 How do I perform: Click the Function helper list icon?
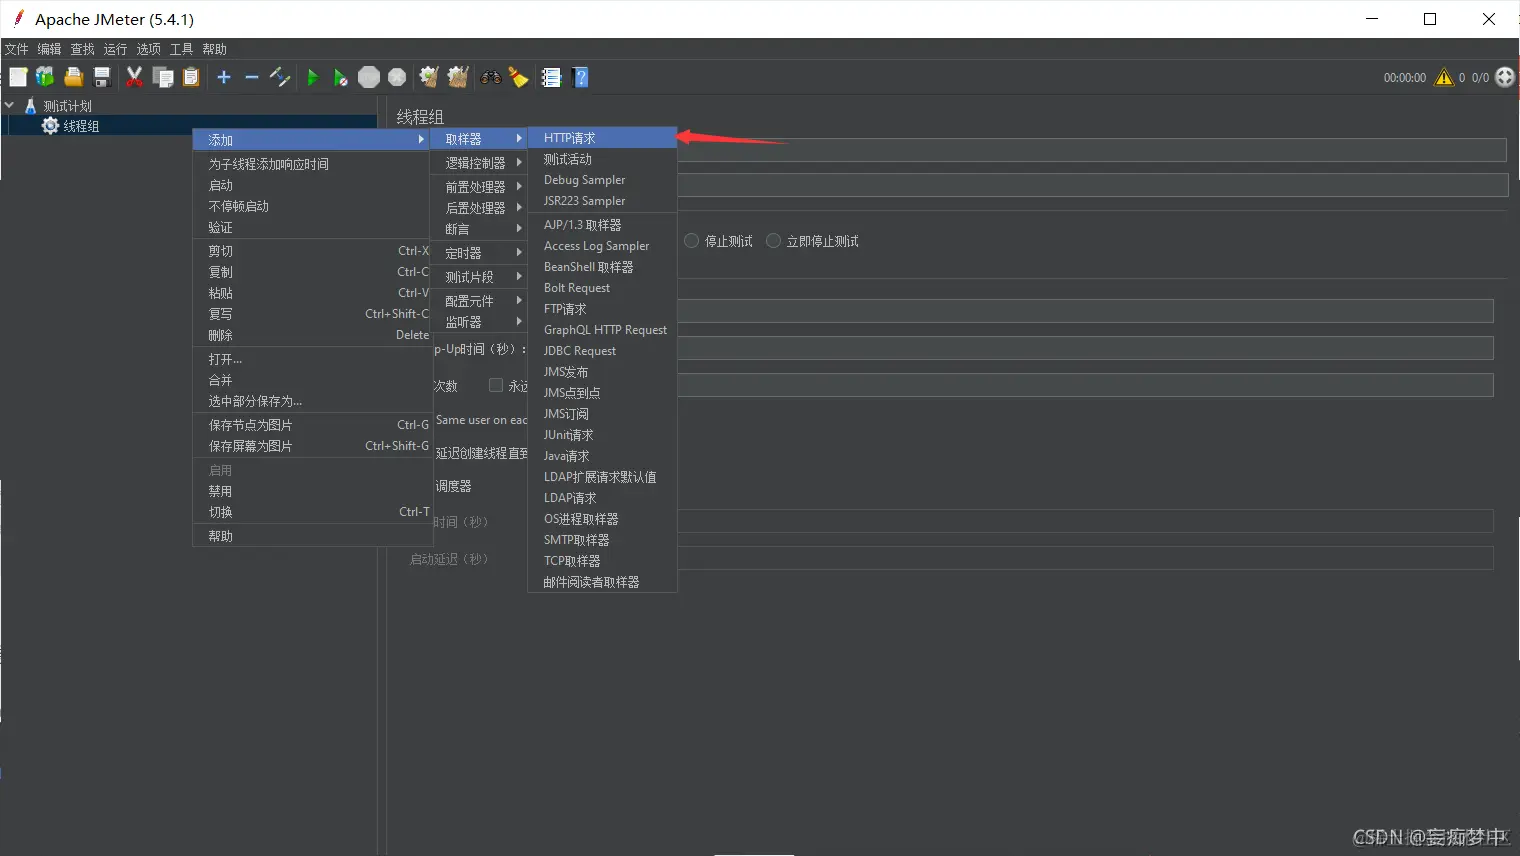click(x=551, y=77)
